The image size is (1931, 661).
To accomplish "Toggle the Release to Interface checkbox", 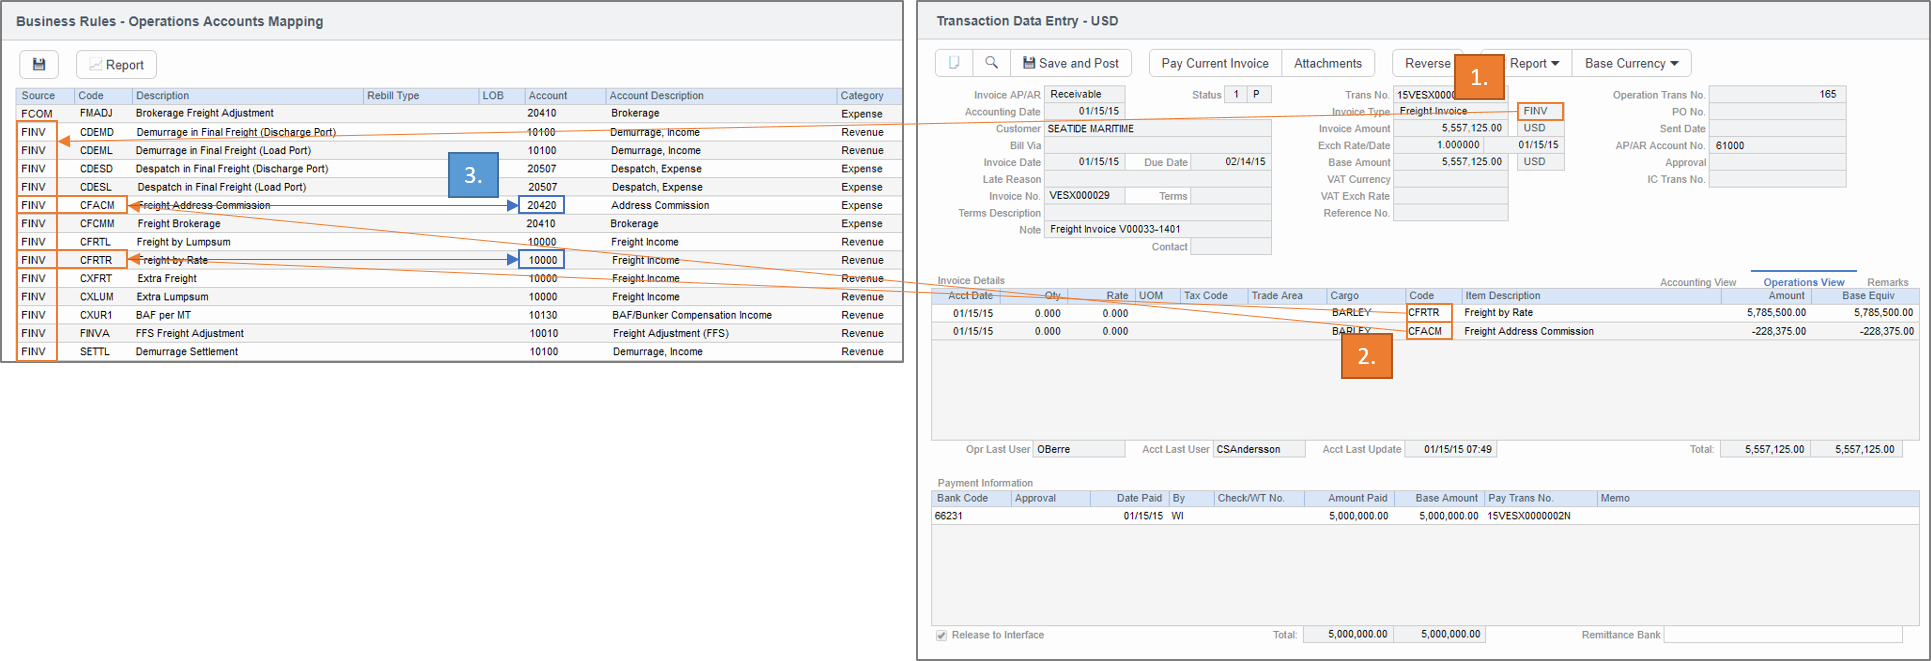I will (x=941, y=635).
